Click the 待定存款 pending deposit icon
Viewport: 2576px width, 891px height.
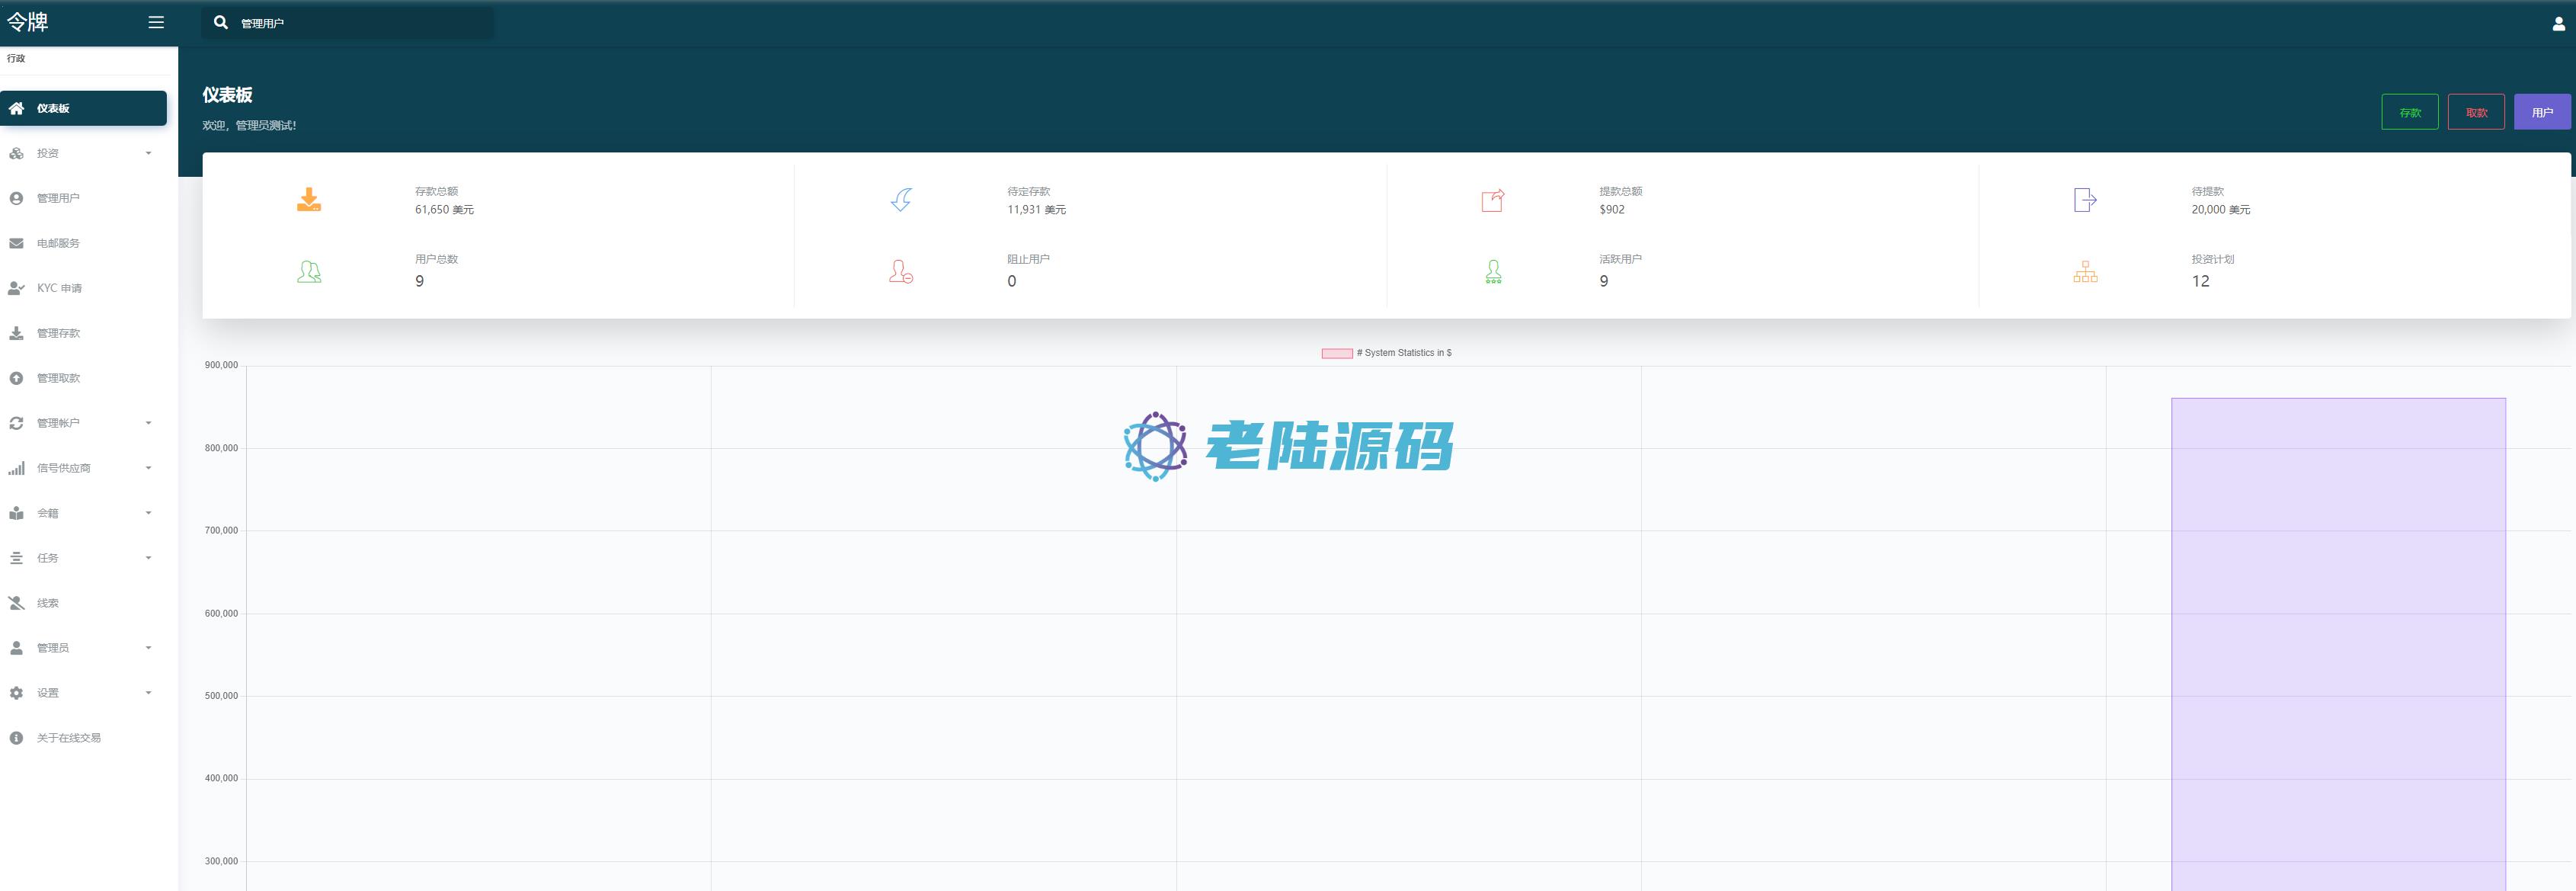pyautogui.click(x=901, y=200)
